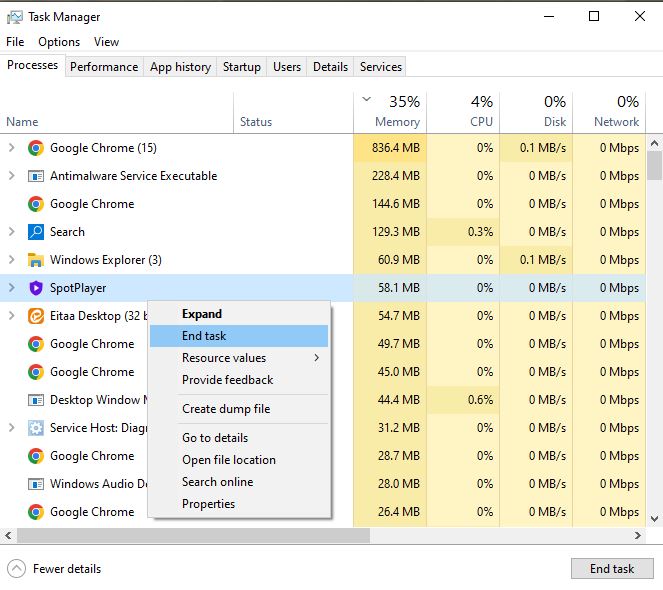Click the Chrome icon in the 49.7 MB row
This screenshot has height=590, width=663.
[x=36, y=344]
